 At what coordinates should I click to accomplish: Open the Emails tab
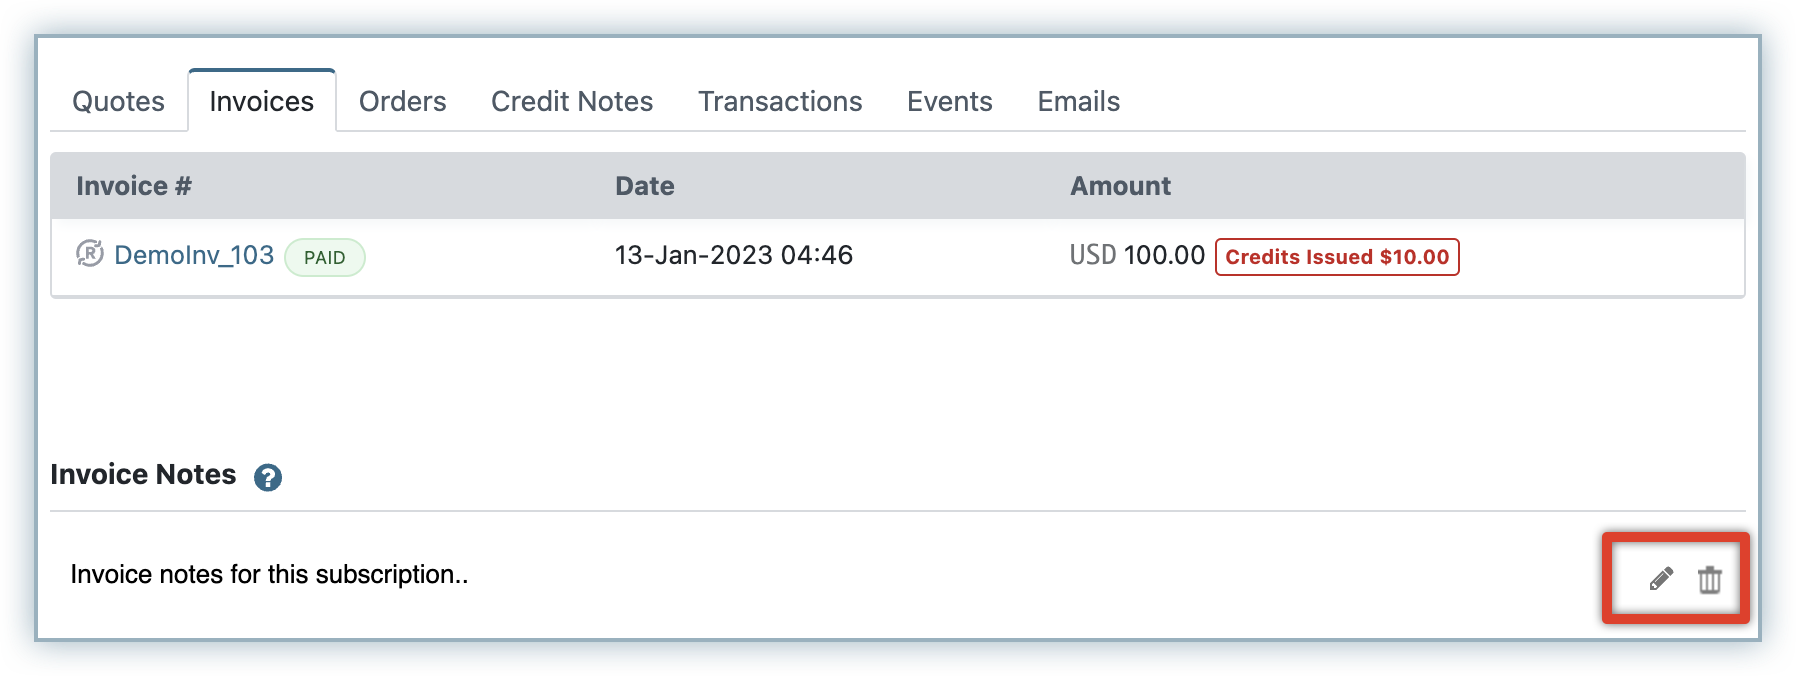[1078, 101]
